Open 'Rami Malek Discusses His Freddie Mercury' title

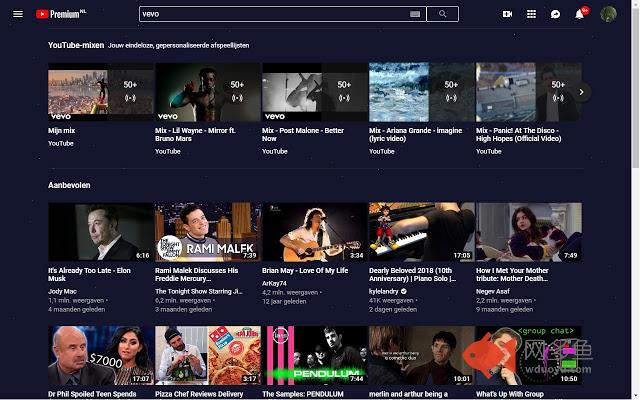click(196, 274)
